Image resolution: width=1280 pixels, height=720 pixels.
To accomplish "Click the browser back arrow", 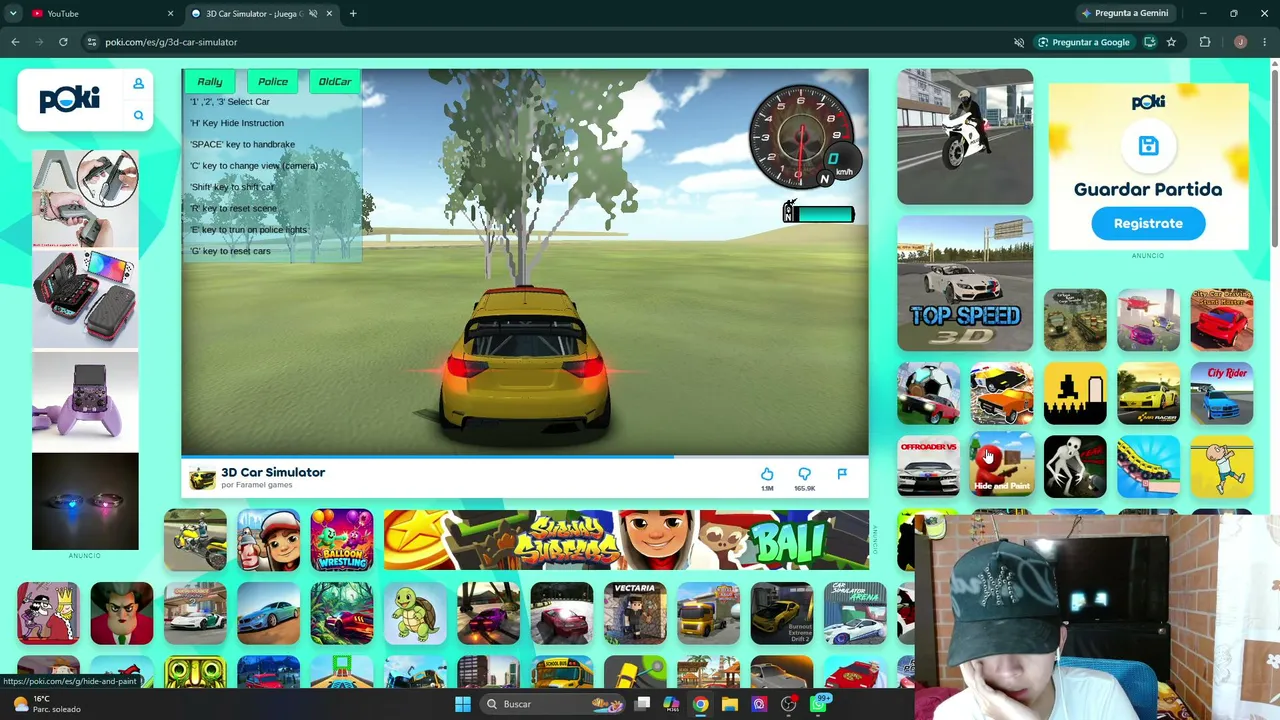I will 15,42.
